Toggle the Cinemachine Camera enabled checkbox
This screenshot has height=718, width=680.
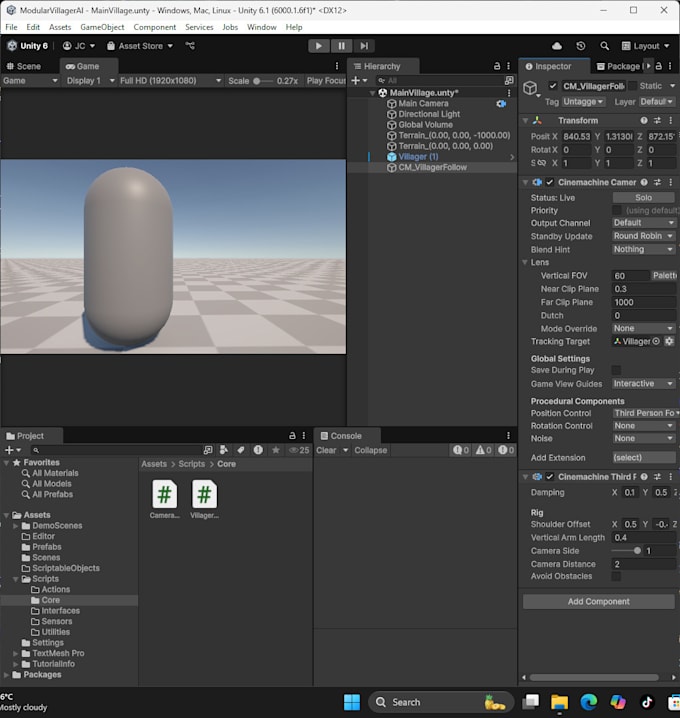[x=549, y=182]
